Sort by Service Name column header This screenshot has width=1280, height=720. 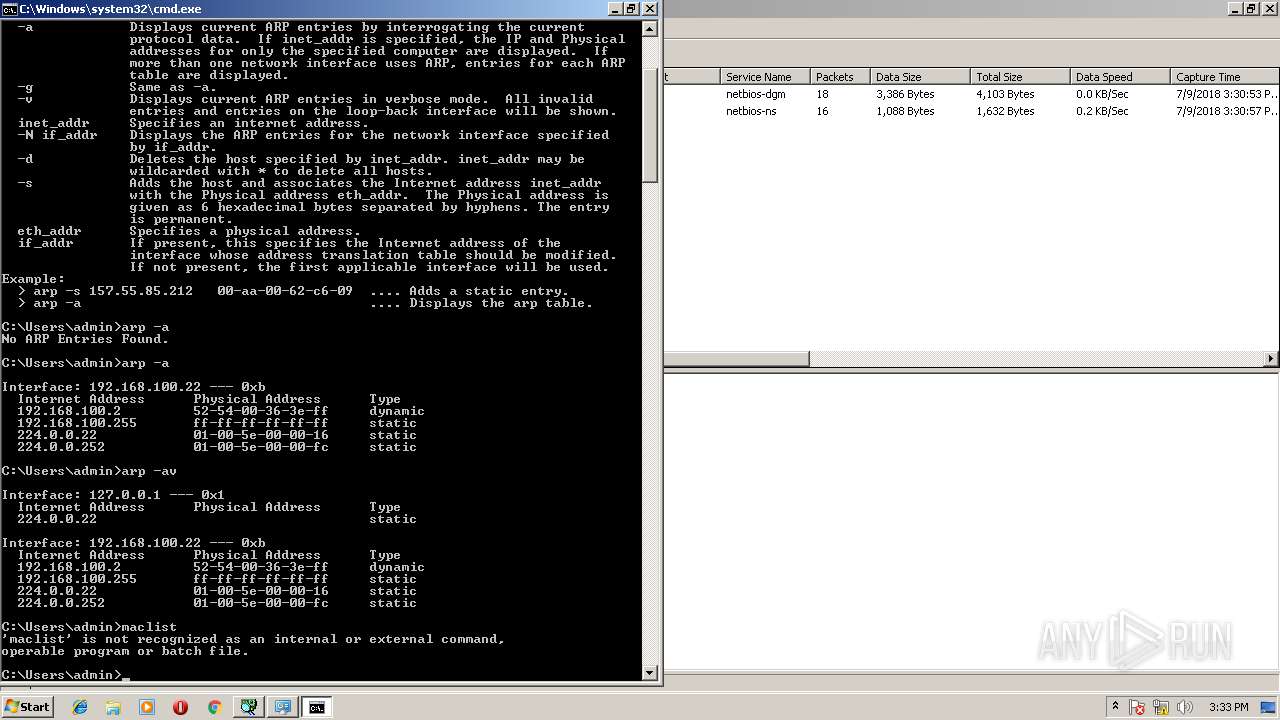pyautogui.click(x=765, y=77)
